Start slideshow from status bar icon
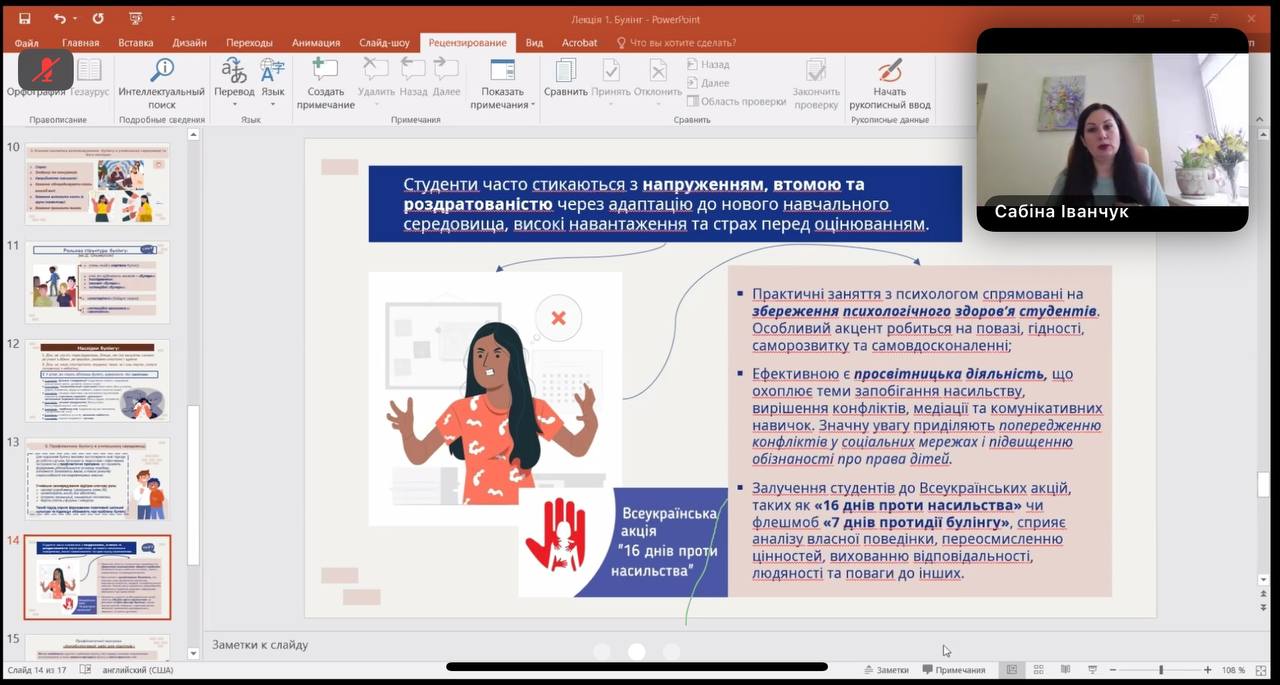The image size is (1280, 685). pos(1090,670)
